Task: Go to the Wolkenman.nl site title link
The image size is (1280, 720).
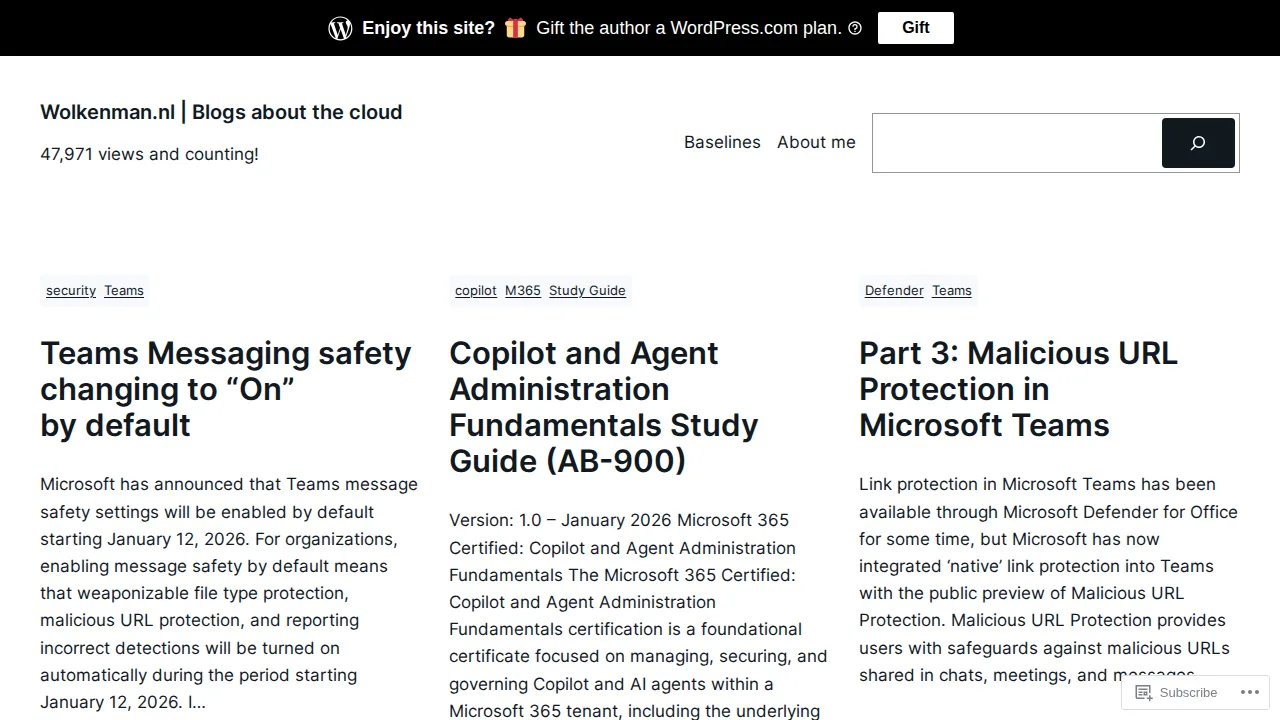Action: click(221, 112)
